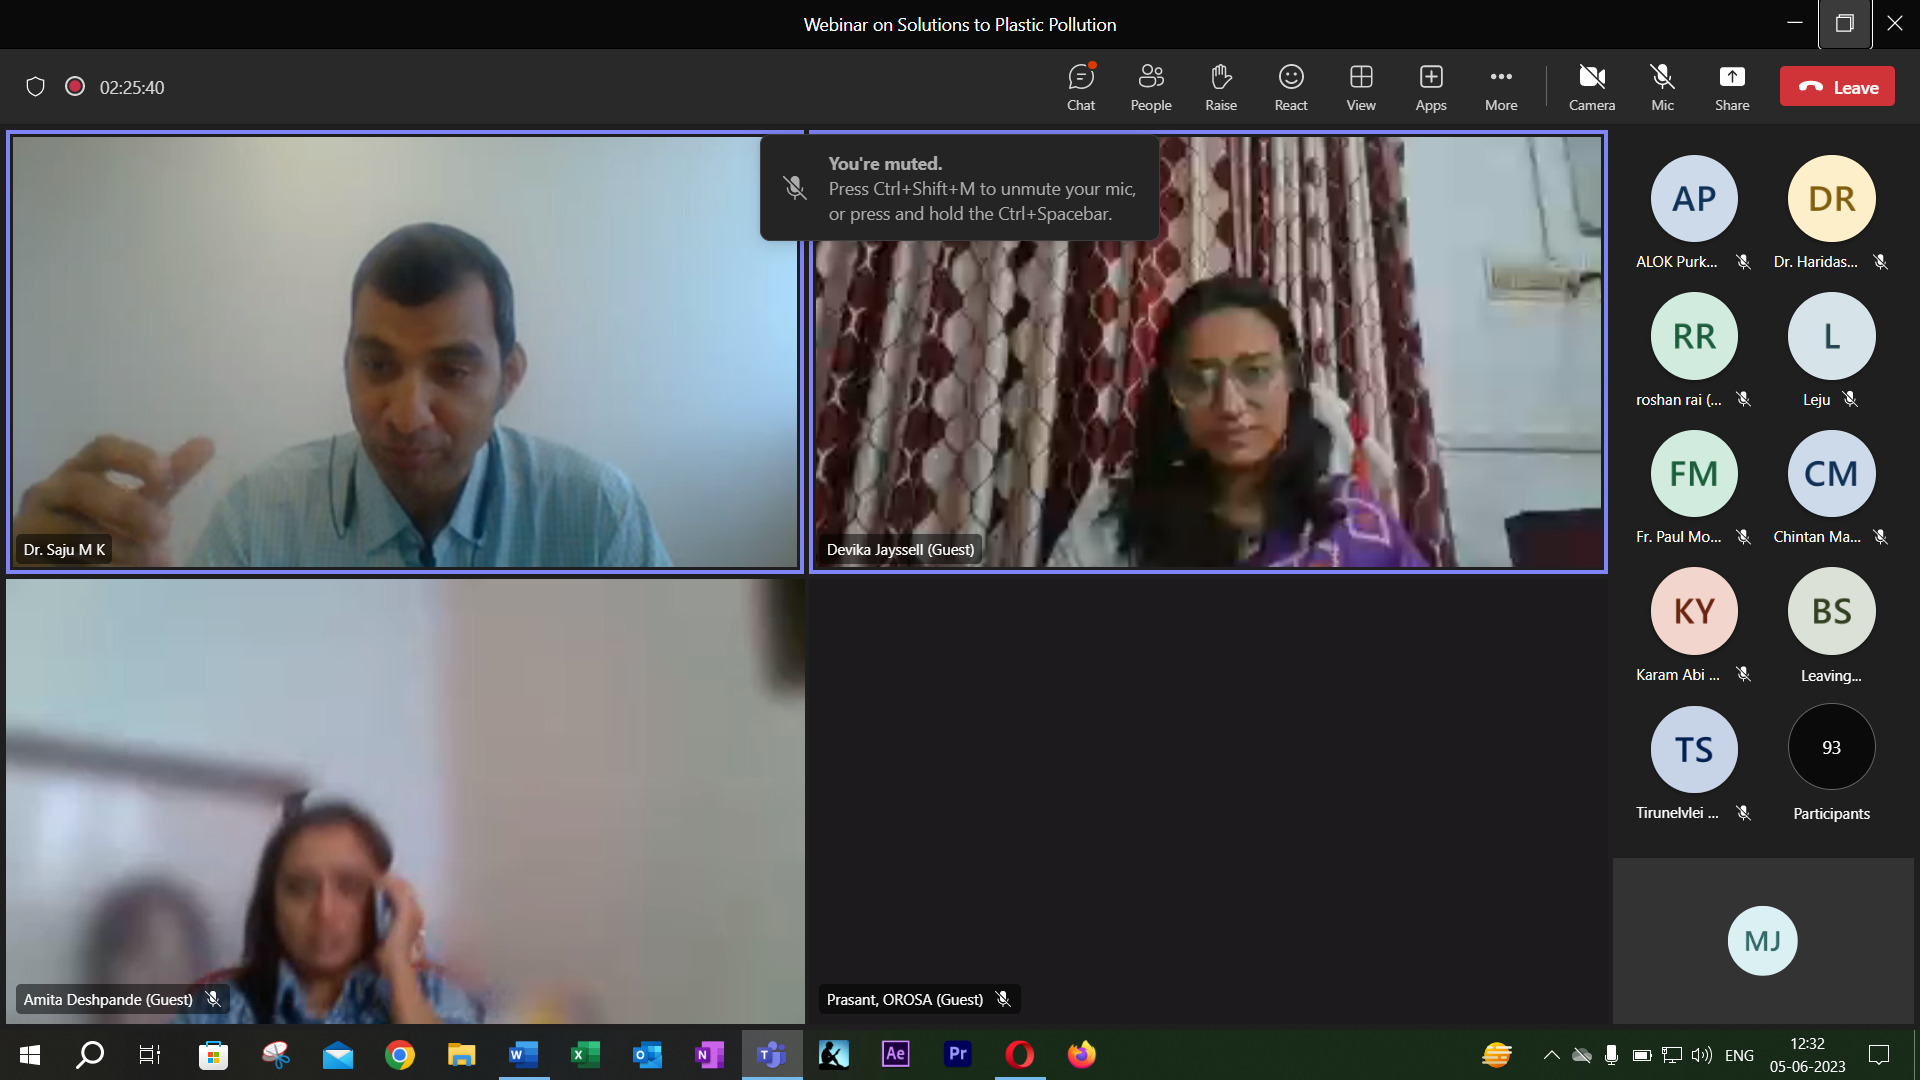The width and height of the screenshot is (1920, 1080).
Task: Open the Chat panel
Action: tap(1080, 87)
